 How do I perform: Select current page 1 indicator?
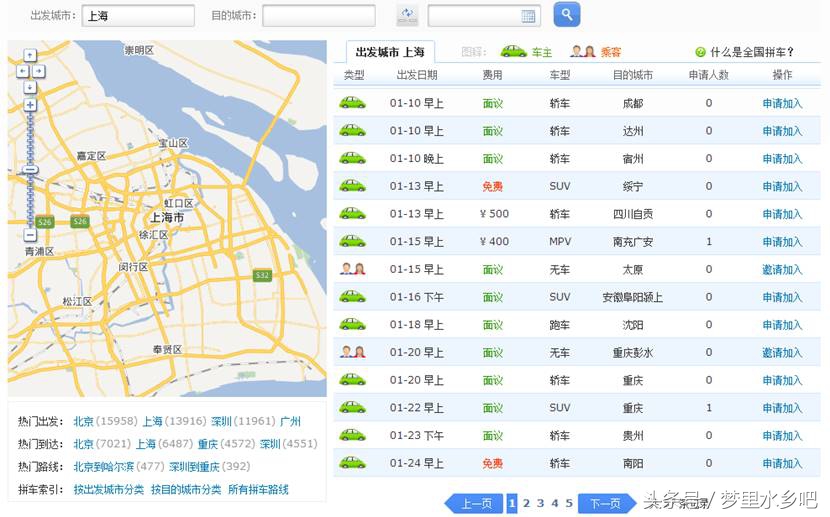point(512,503)
